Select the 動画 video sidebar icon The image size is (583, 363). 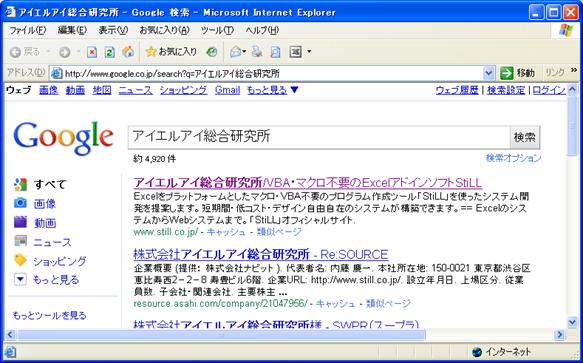coord(20,222)
